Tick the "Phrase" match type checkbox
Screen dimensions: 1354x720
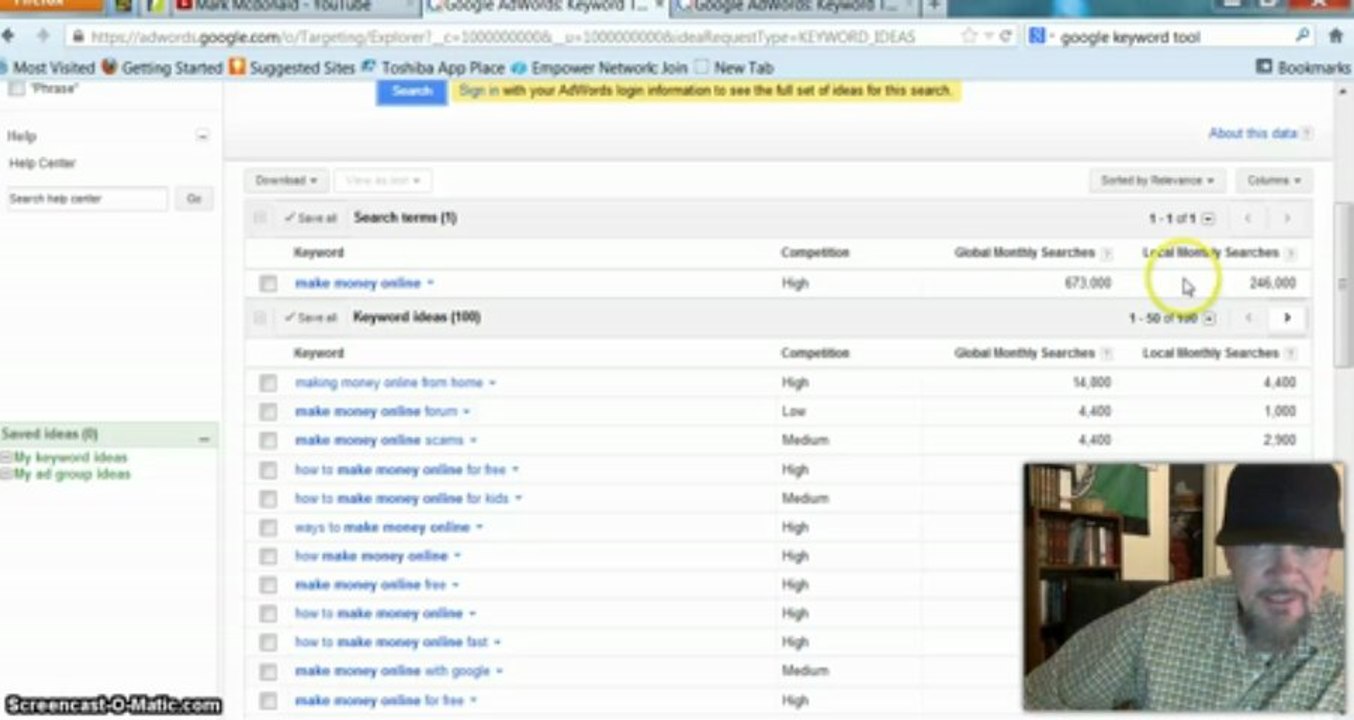click(16, 89)
